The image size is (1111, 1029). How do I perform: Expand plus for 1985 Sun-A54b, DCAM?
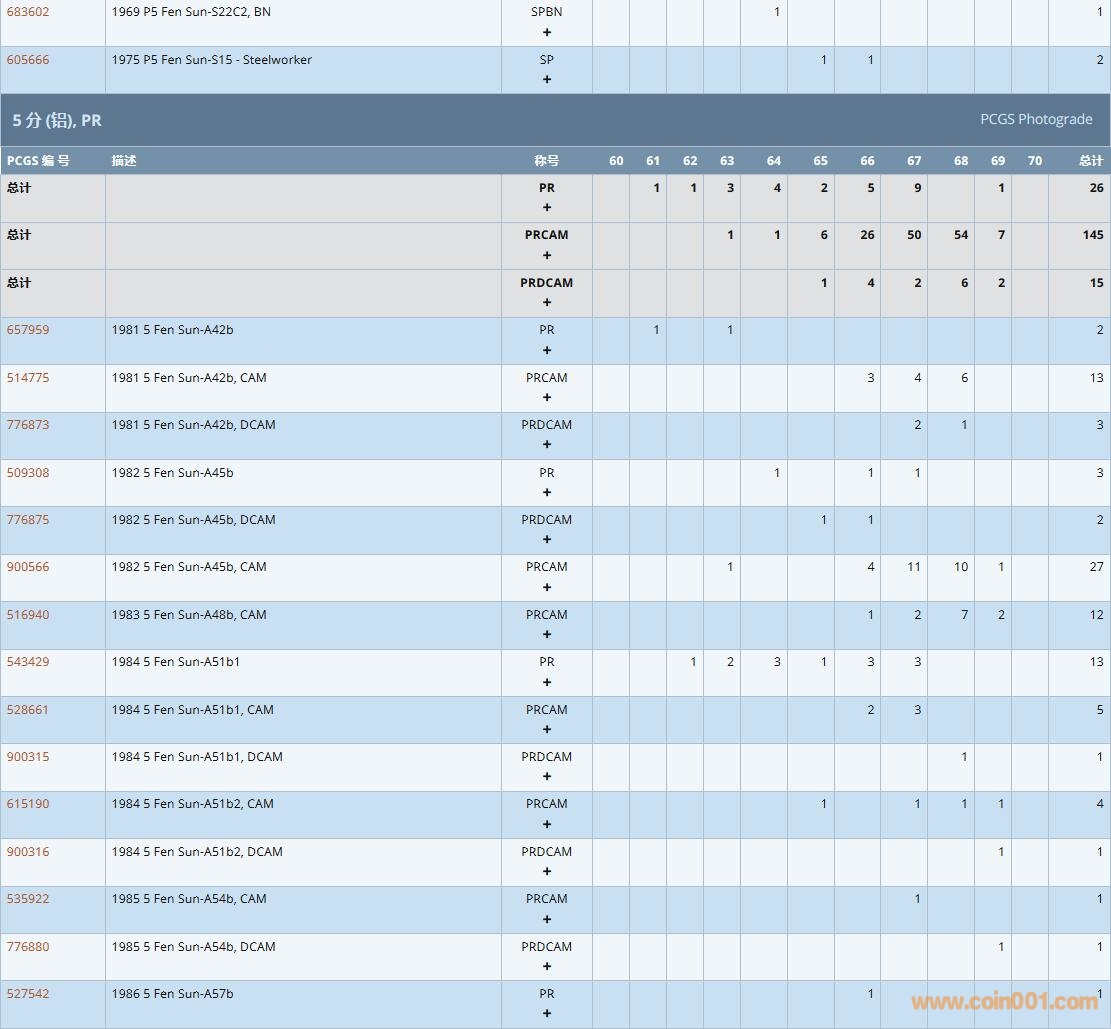pos(546,966)
